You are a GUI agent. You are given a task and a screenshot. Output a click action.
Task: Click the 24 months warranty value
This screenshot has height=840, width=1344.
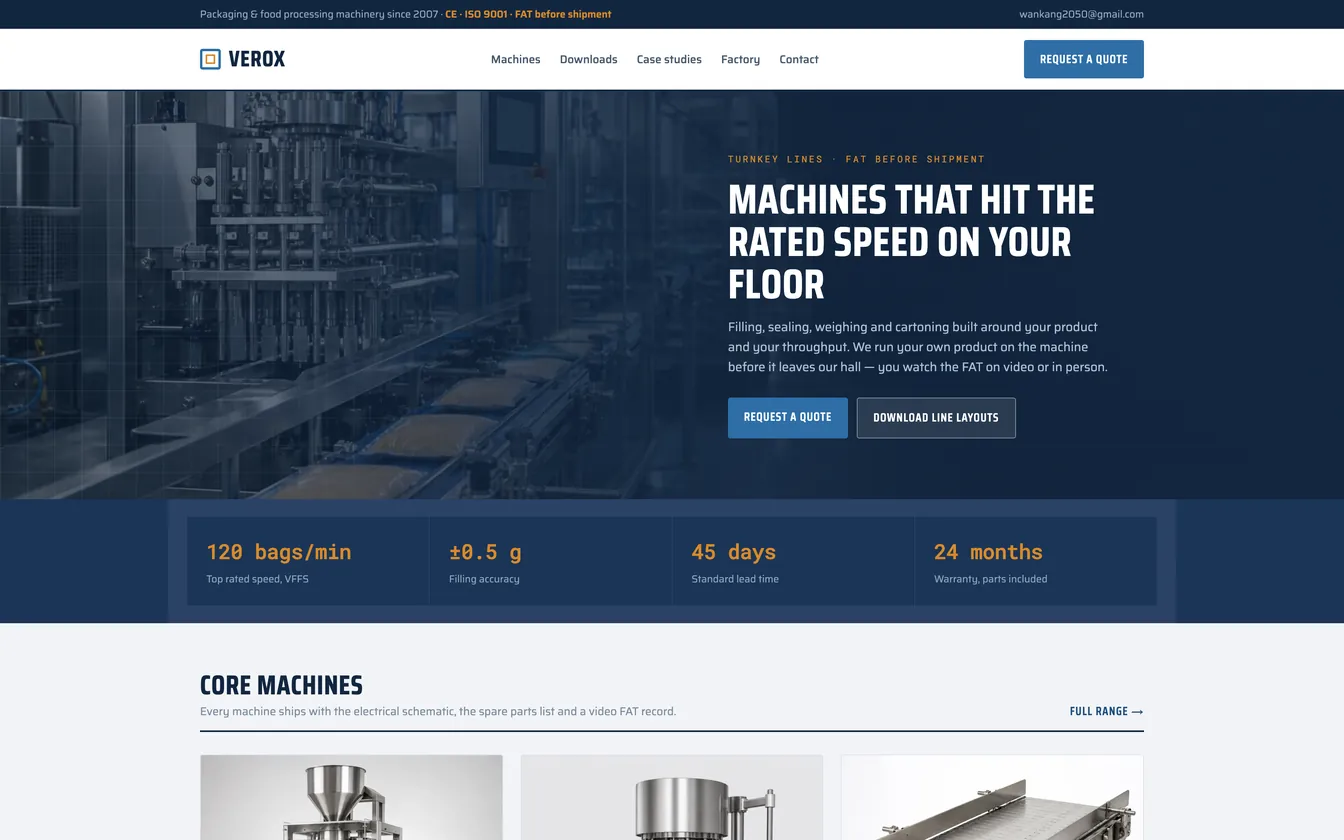pyautogui.click(x=988, y=552)
